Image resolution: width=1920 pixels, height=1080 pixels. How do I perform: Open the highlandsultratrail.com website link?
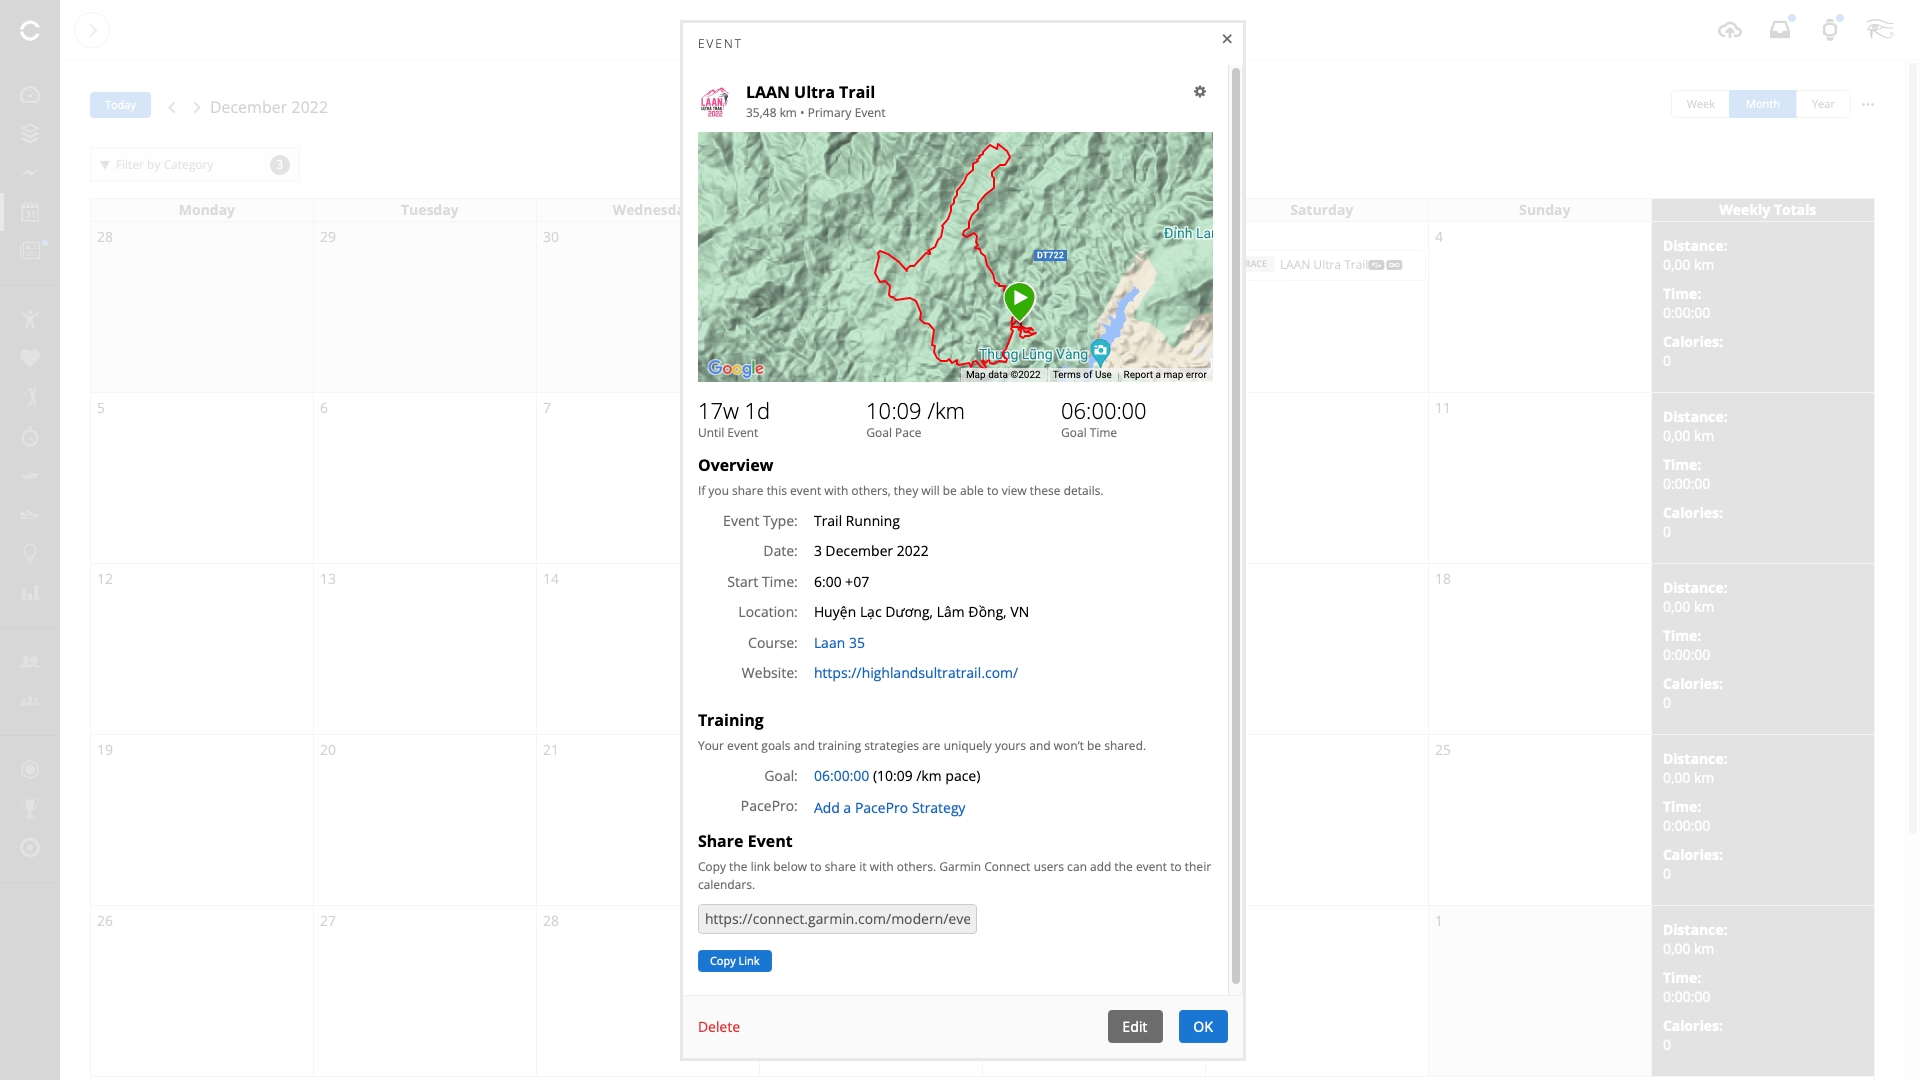point(916,673)
